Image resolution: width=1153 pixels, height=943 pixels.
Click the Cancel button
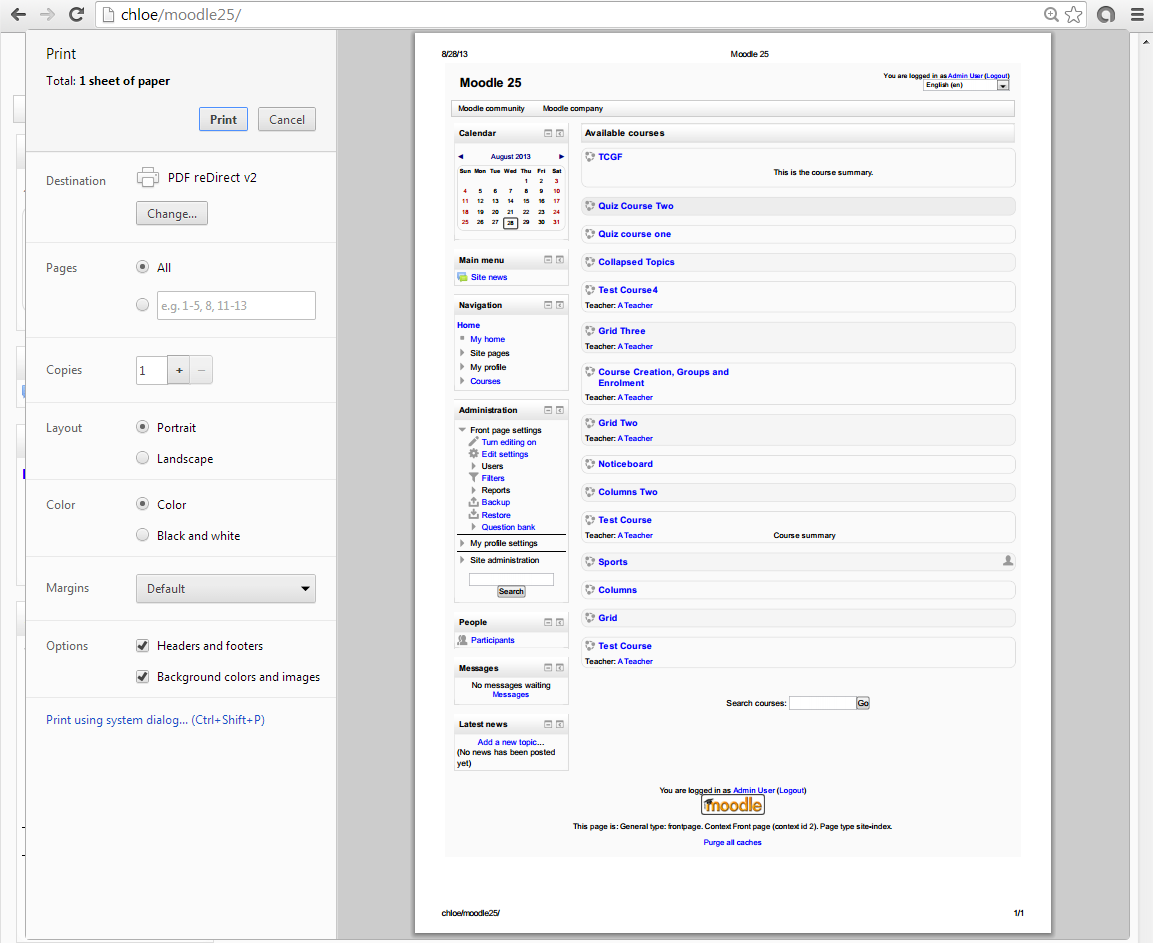coord(287,119)
